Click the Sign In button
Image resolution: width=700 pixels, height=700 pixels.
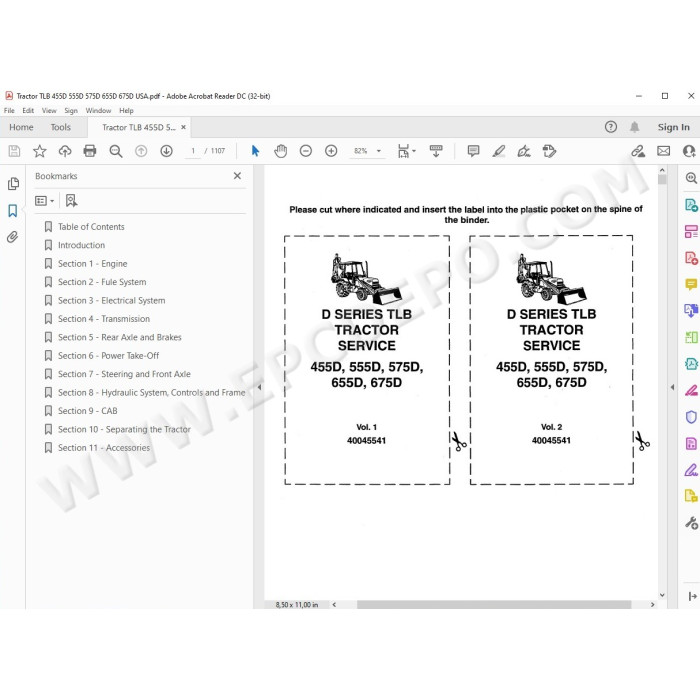point(674,127)
